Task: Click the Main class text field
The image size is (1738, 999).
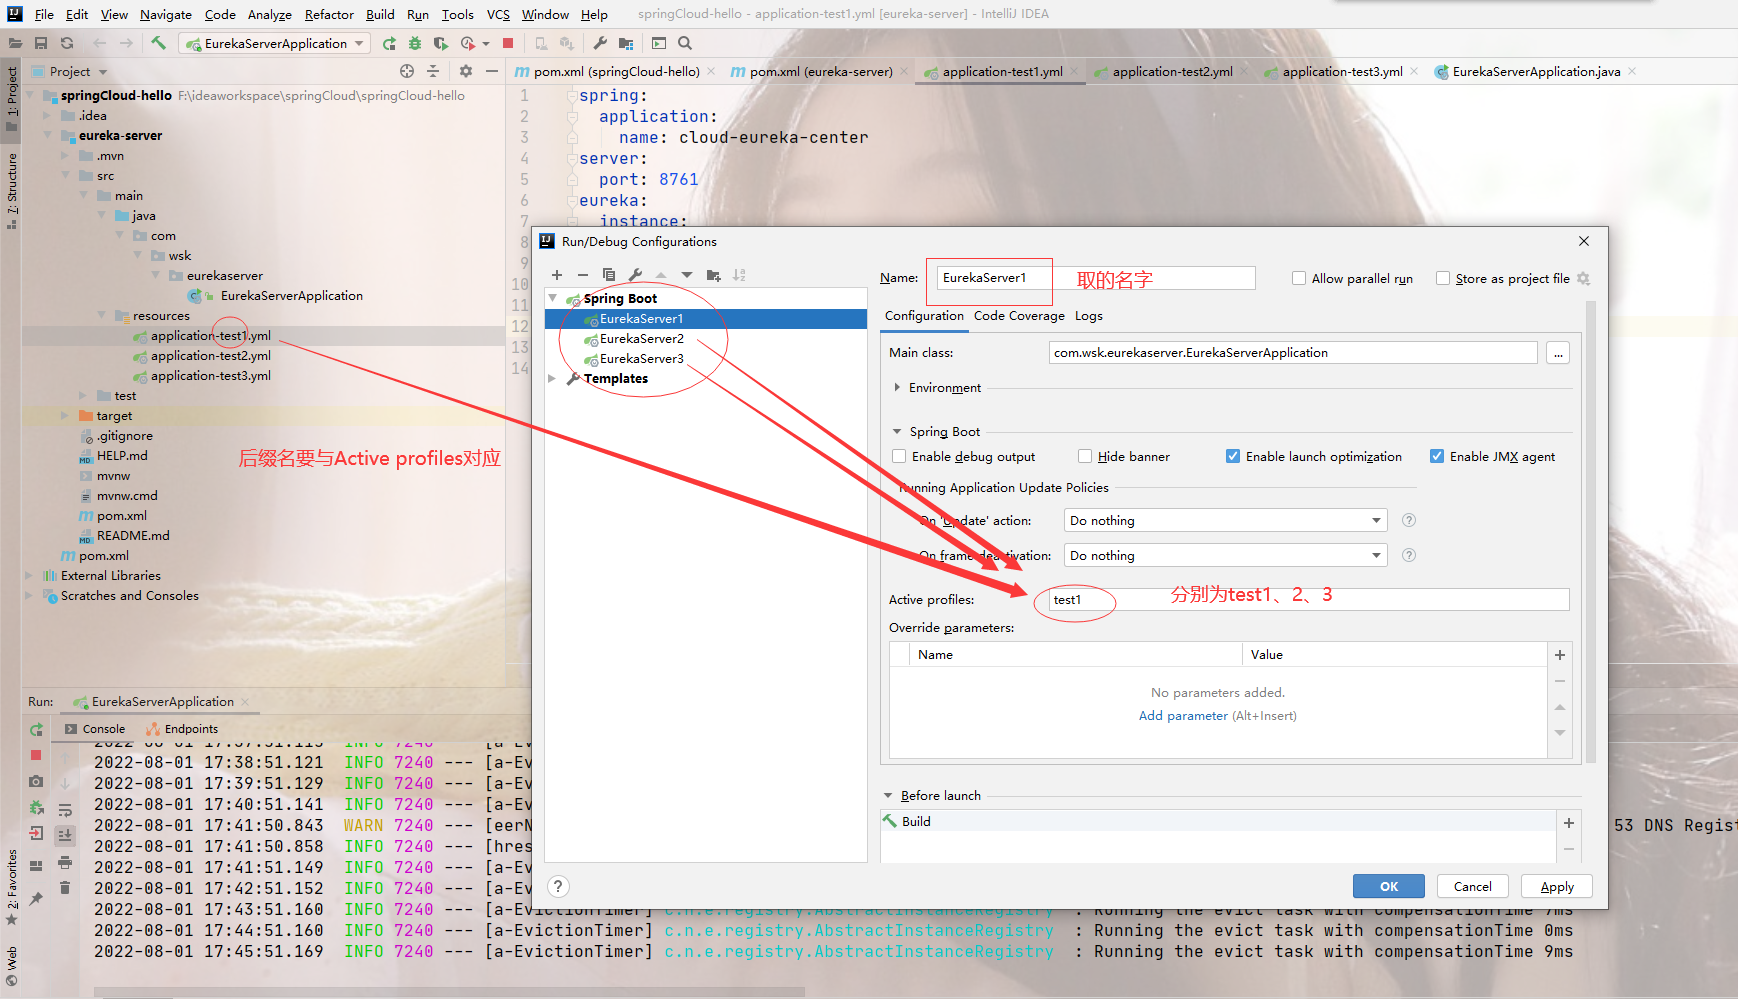Action: (1293, 353)
